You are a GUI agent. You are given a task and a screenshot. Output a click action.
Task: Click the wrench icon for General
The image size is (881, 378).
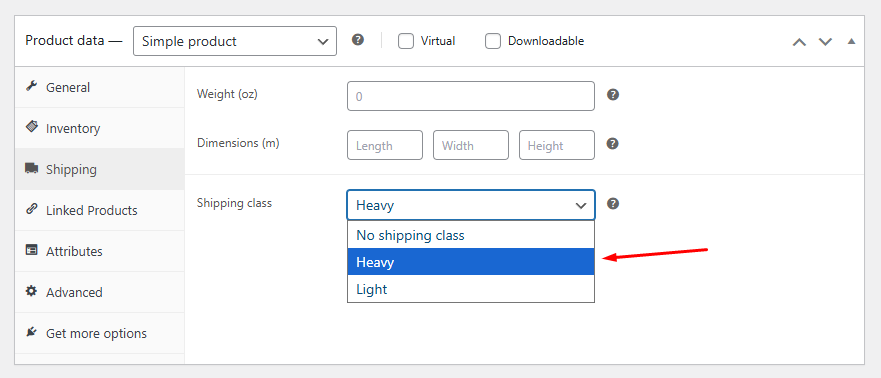point(32,86)
